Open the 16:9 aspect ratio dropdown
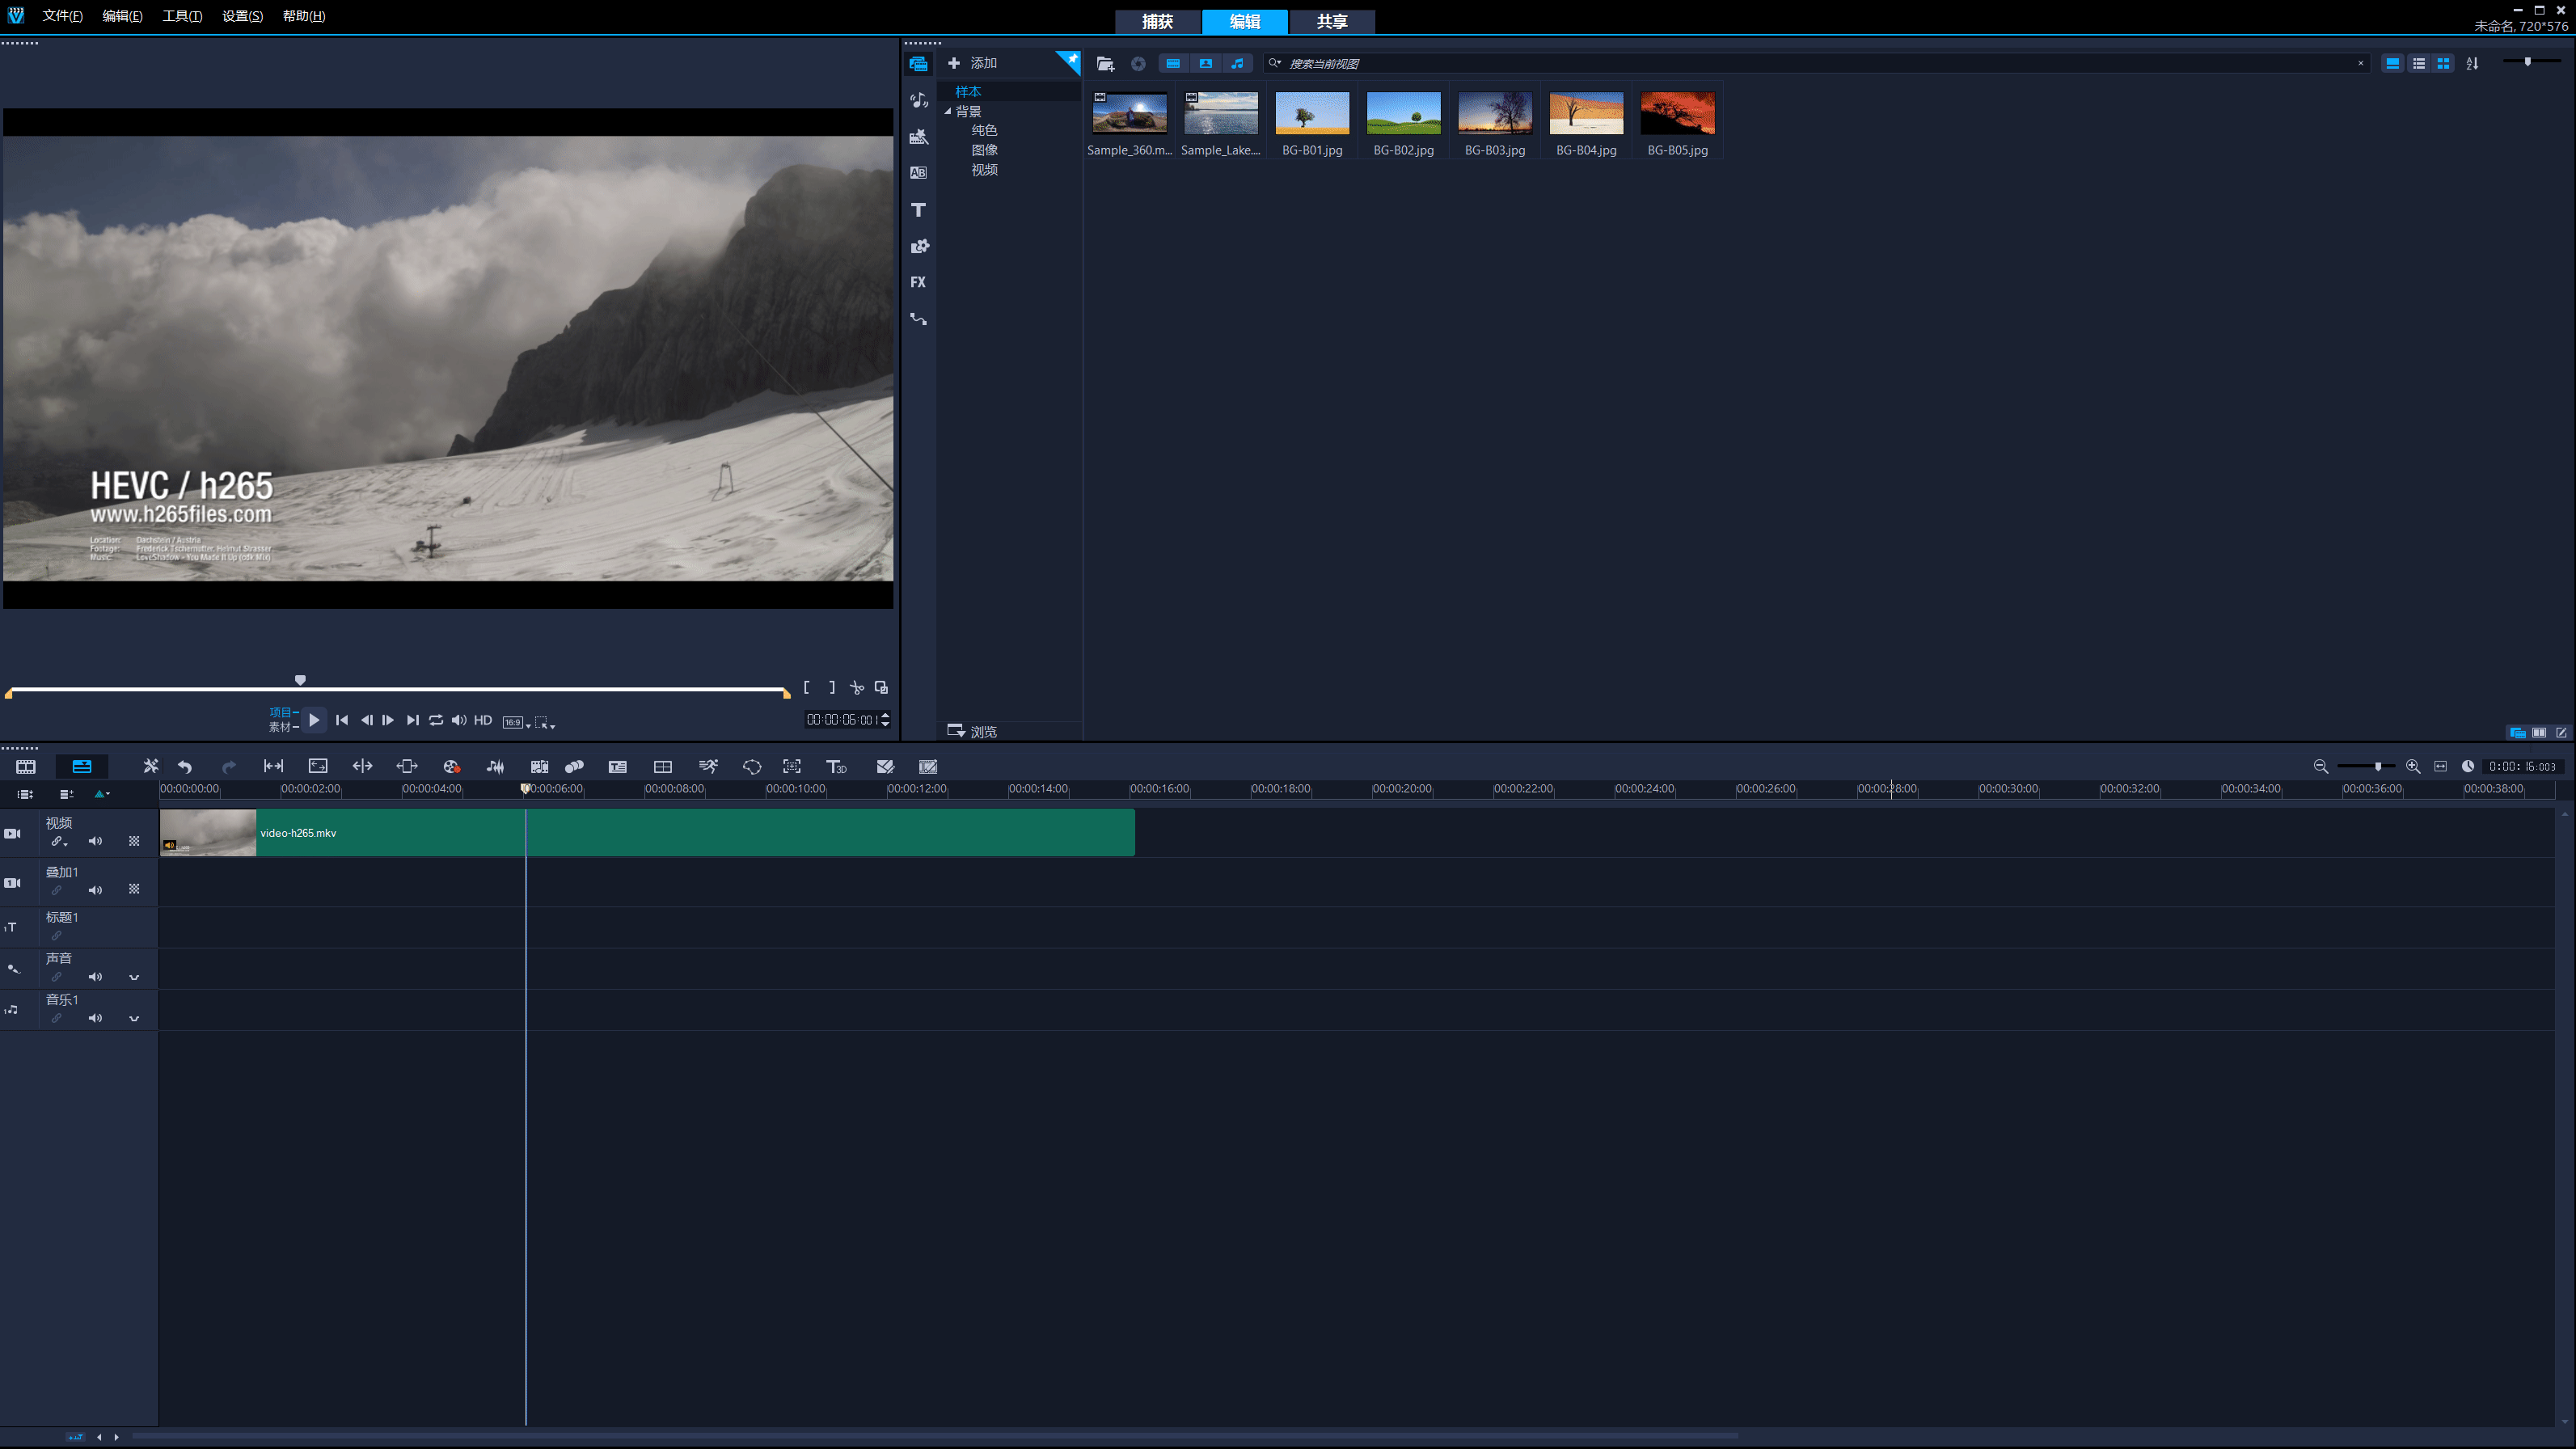The width and height of the screenshot is (2576, 1449). 516,722
